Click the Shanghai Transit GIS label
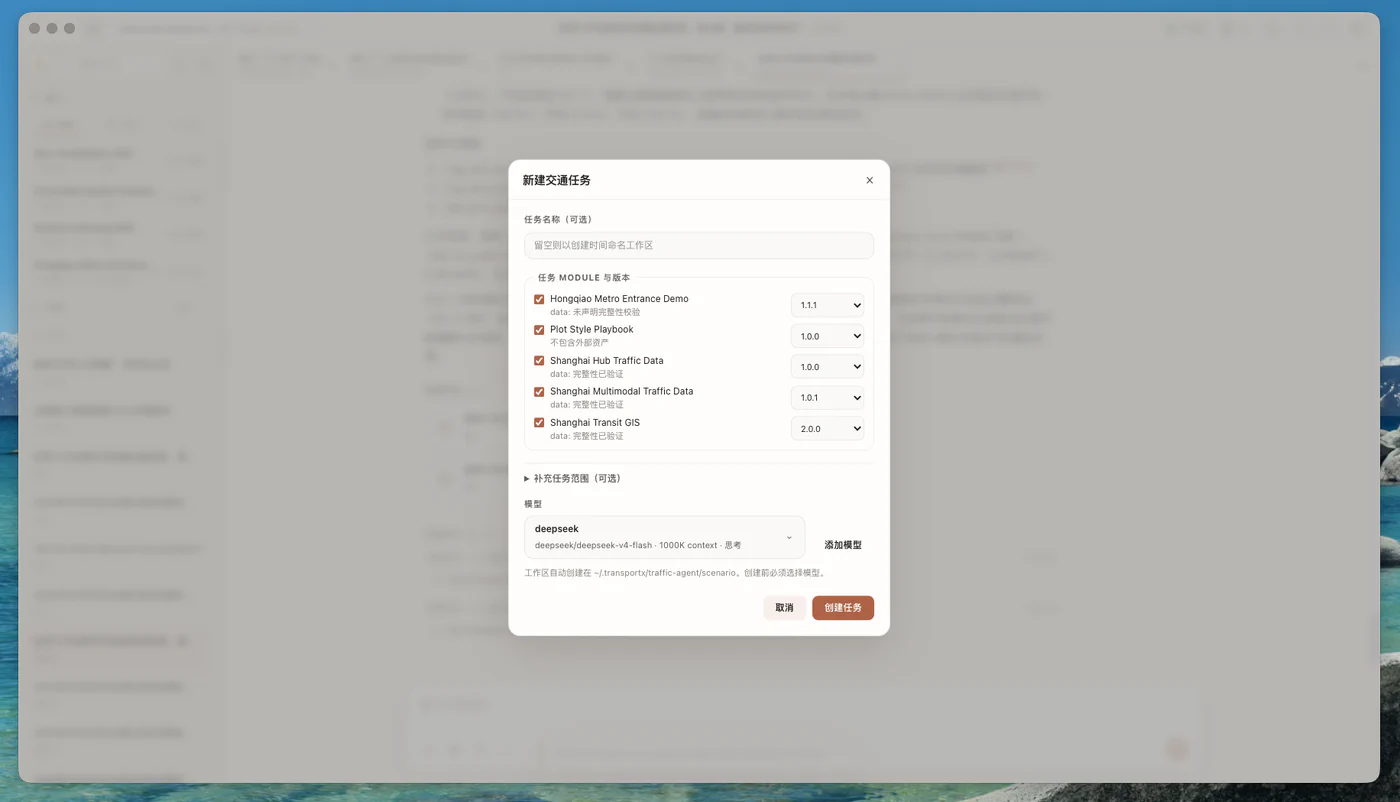 click(595, 423)
